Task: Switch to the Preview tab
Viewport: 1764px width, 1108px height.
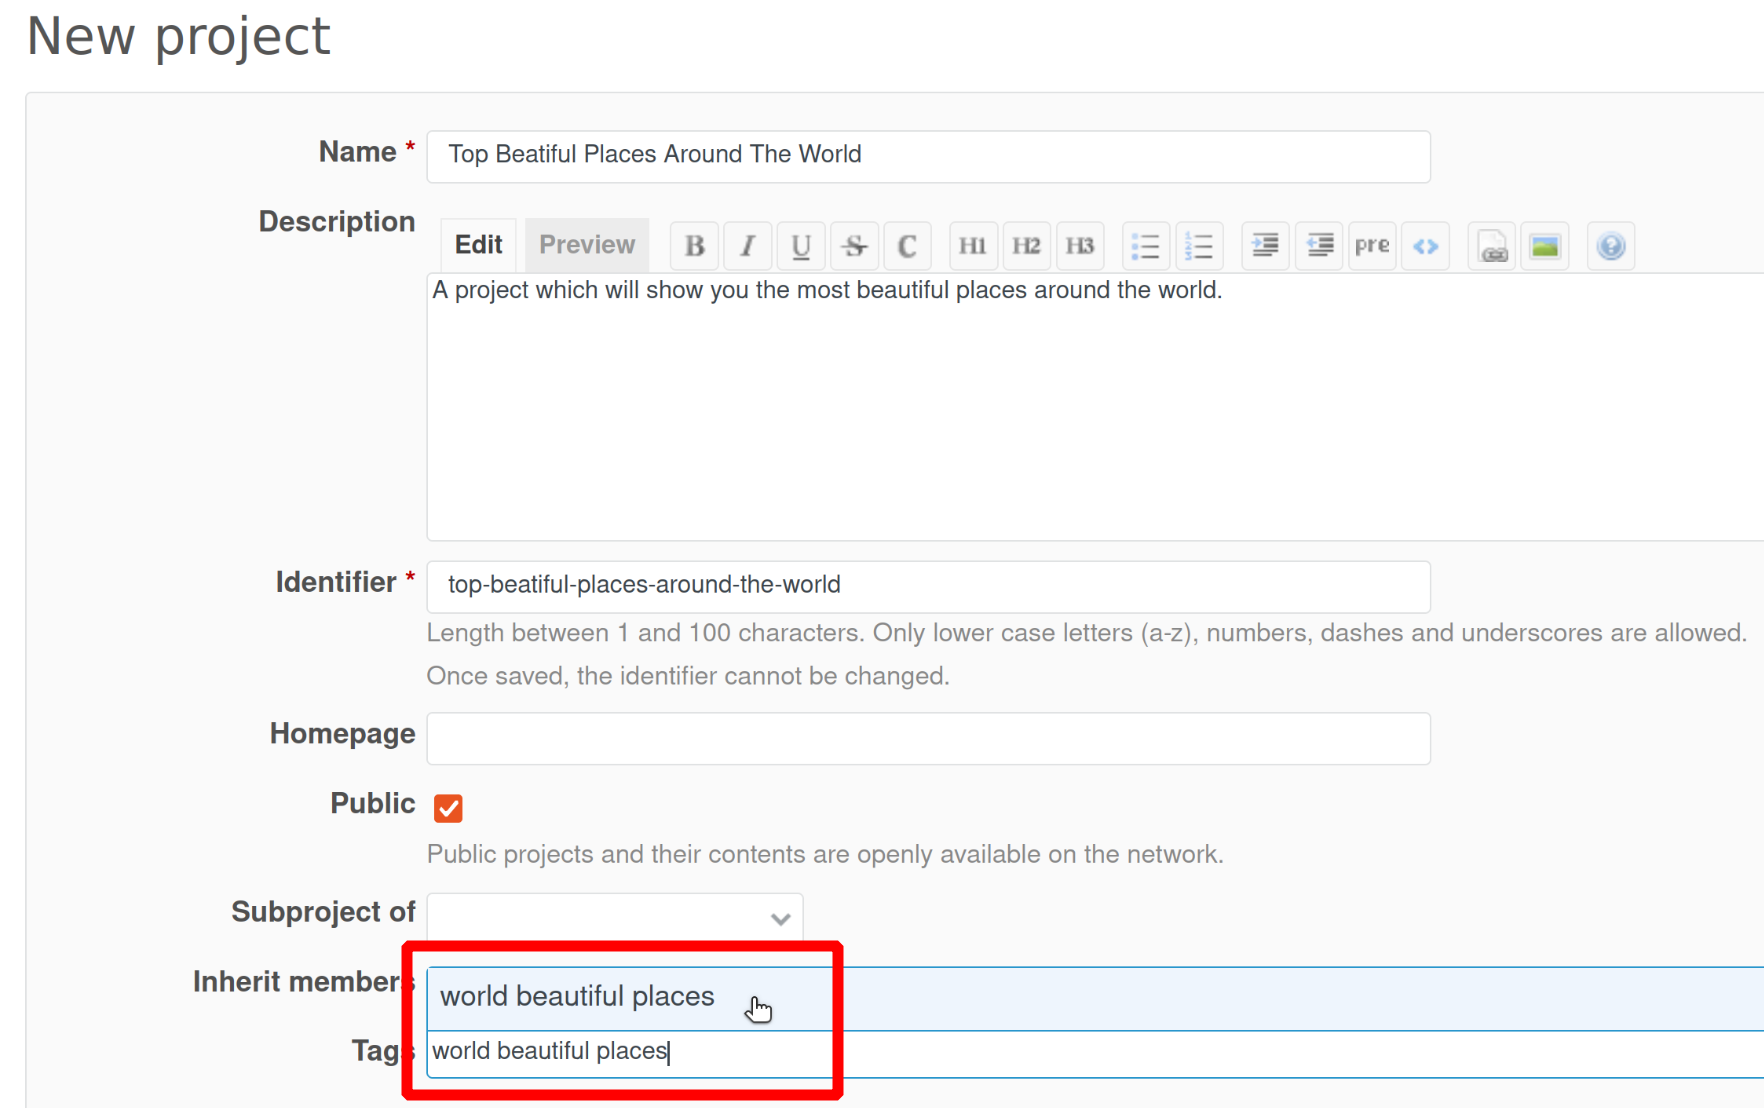Action: (x=587, y=245)
